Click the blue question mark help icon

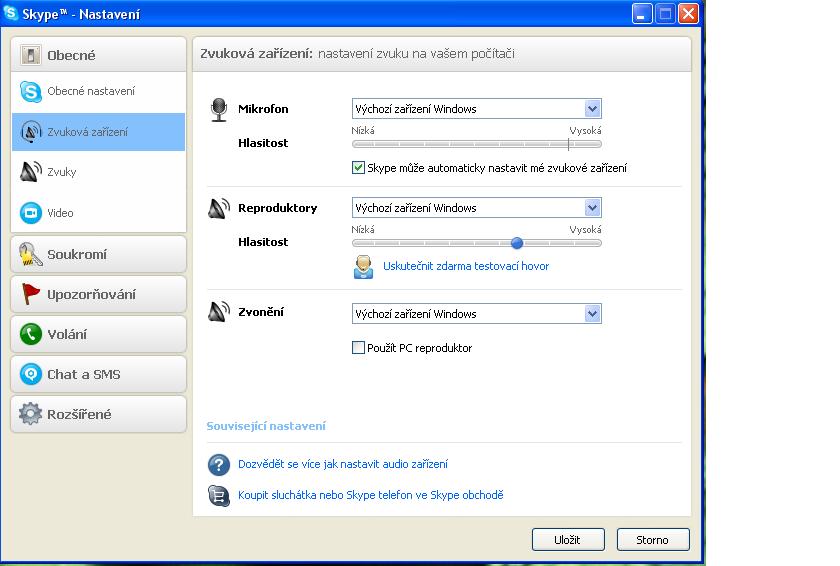[x=219, y=465]
